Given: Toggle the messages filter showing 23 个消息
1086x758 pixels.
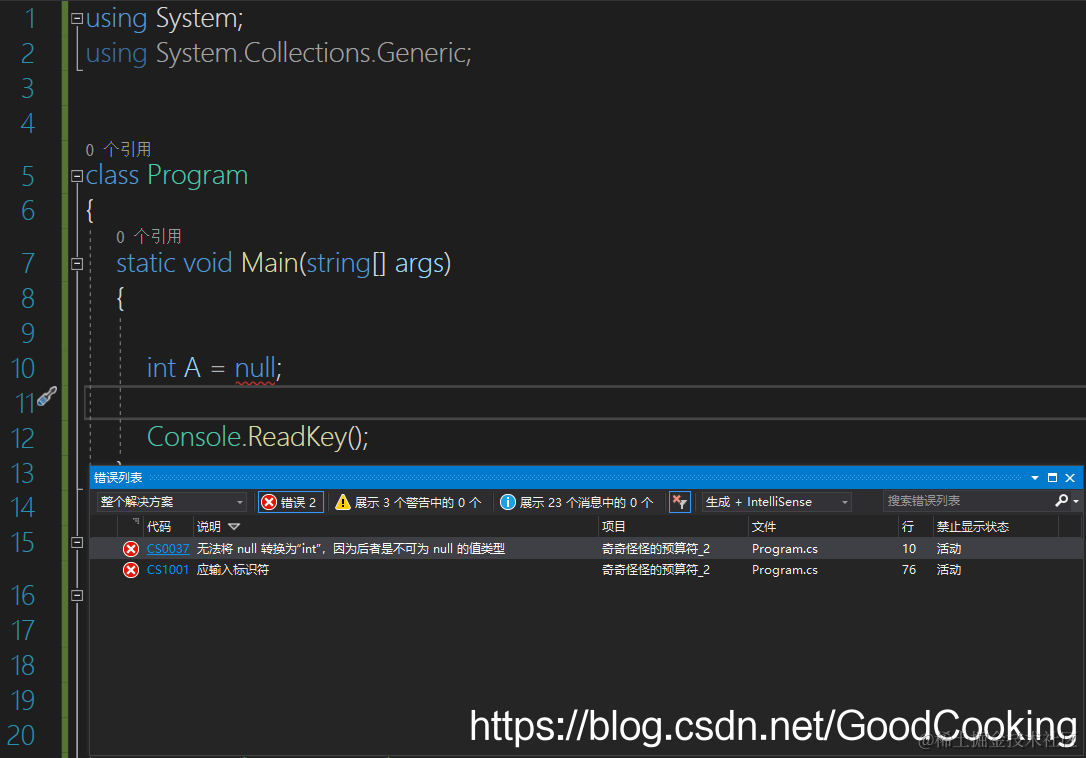Looking at the screenshot, I should pos(576,502).
